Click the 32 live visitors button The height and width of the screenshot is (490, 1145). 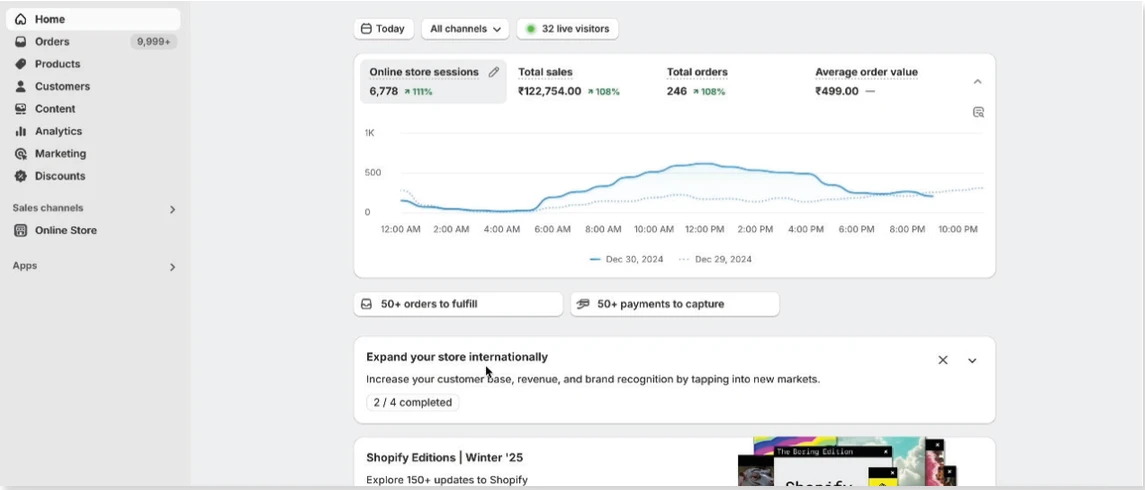pos(567,29)
